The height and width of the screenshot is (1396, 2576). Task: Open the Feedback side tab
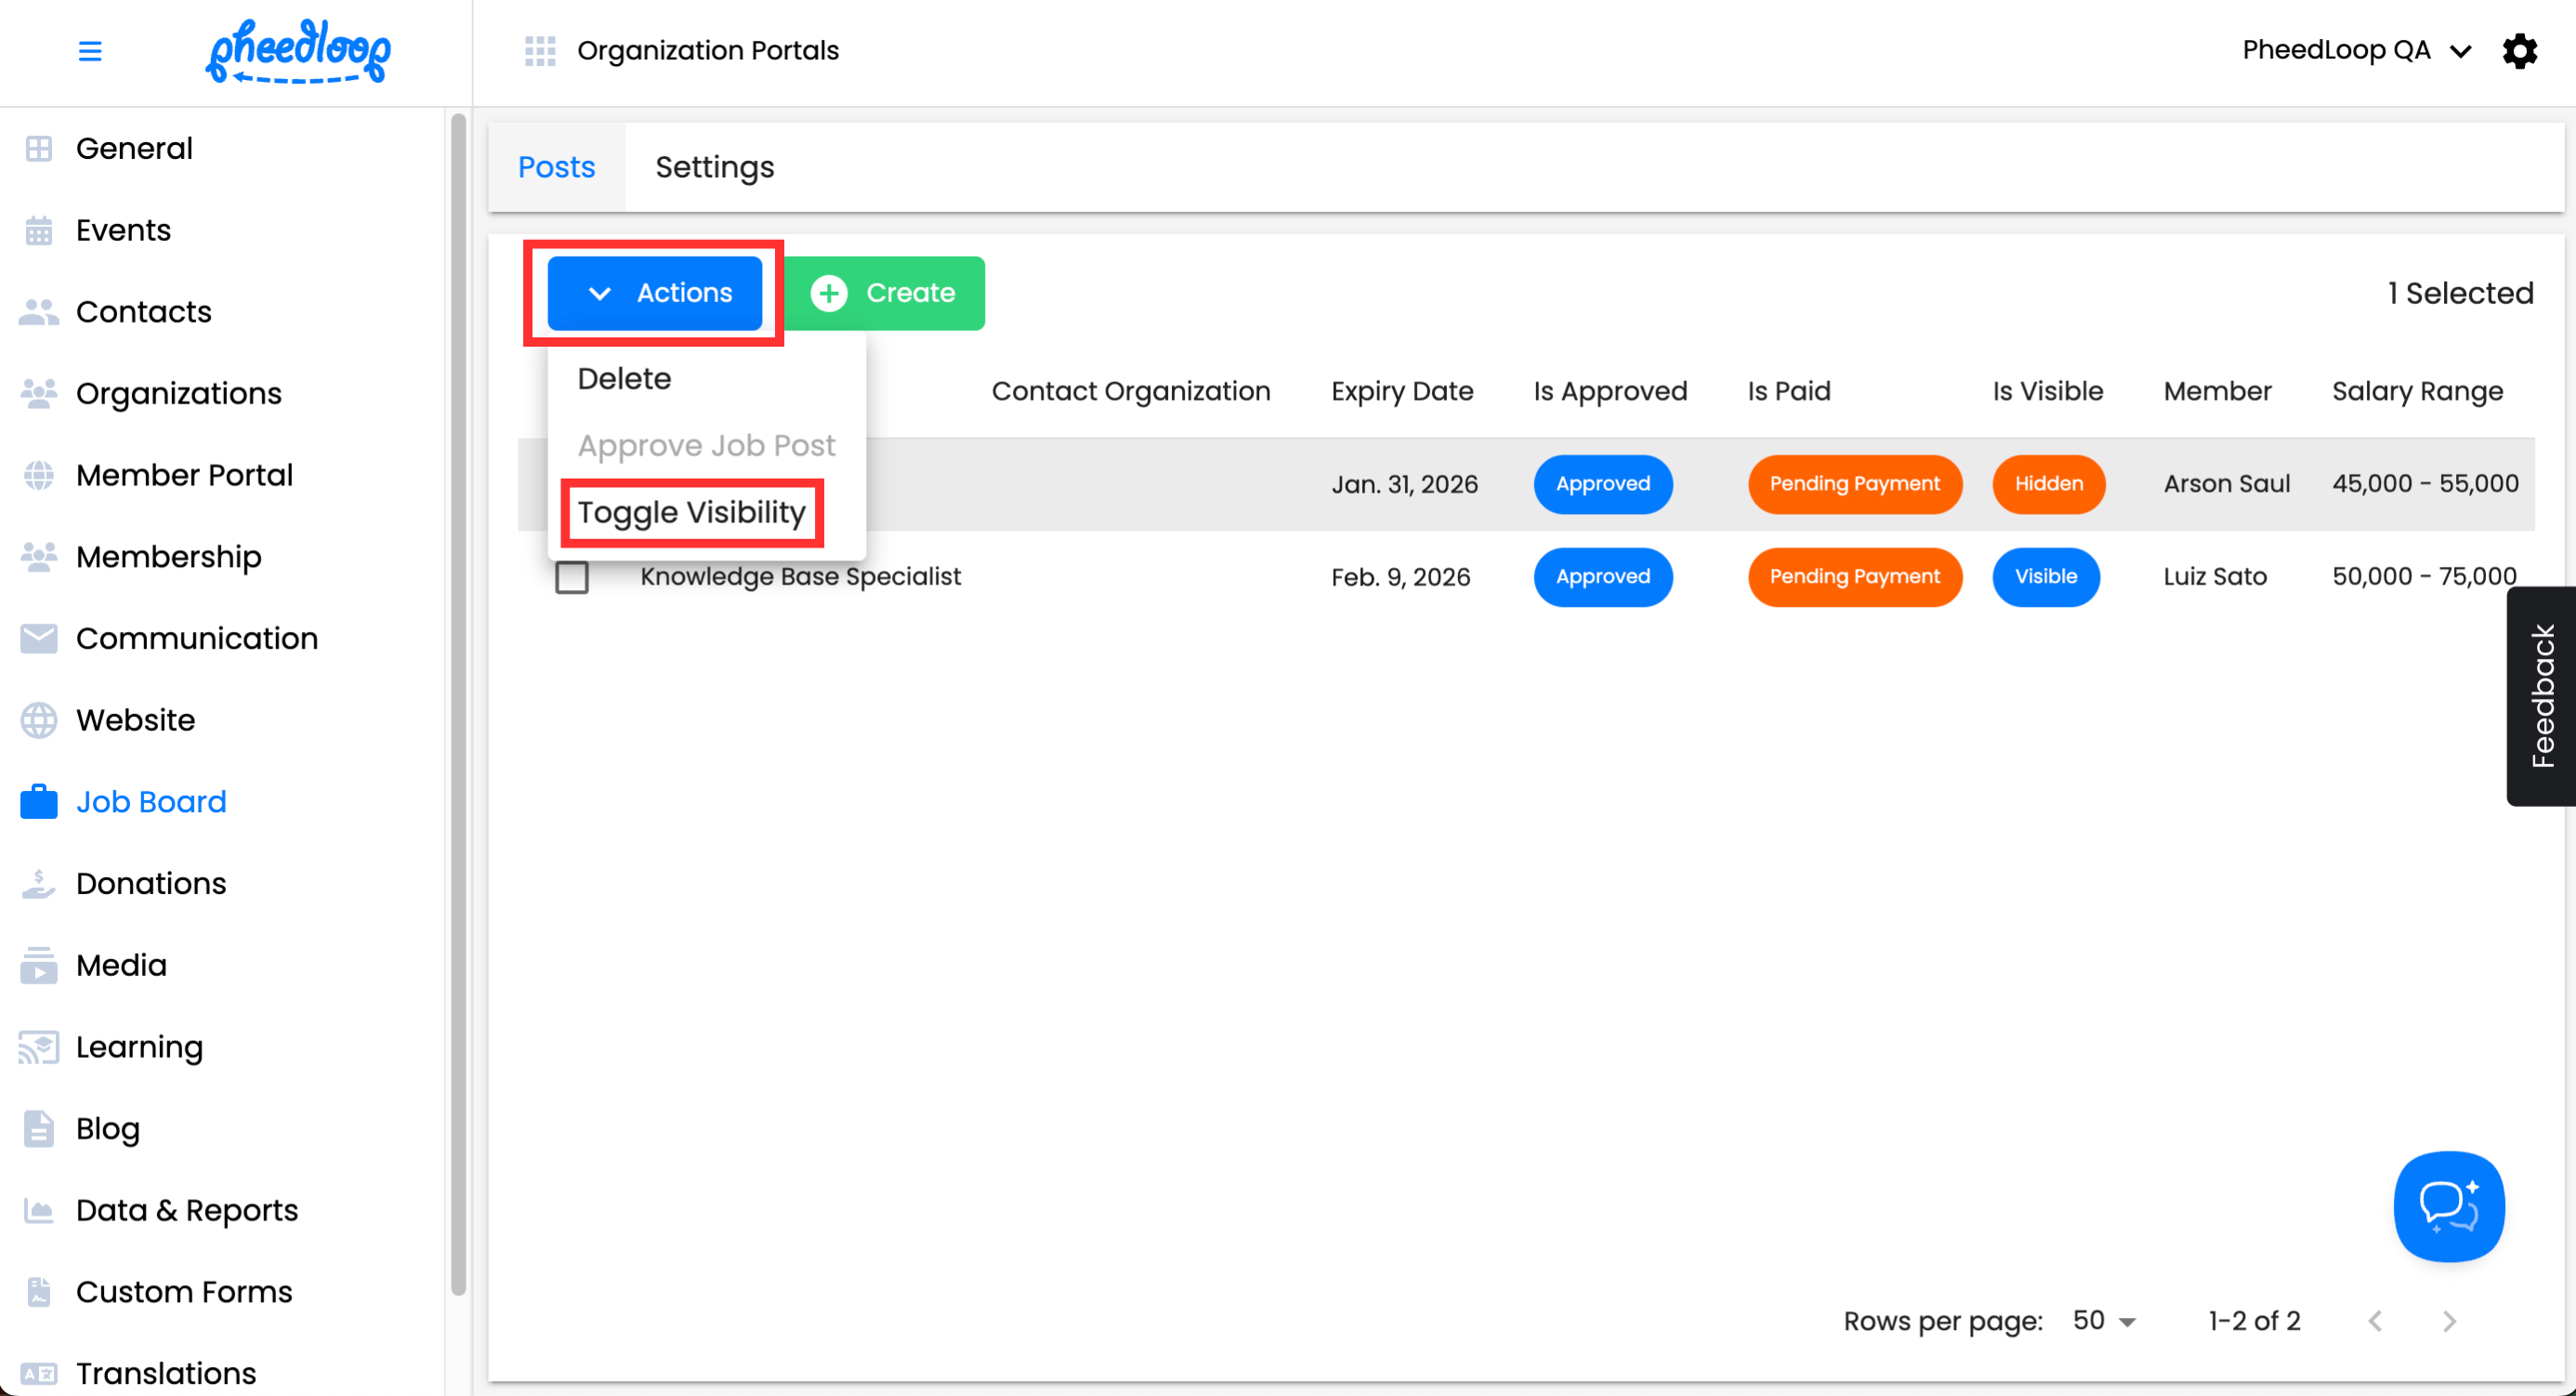(x=2541, y=696)
